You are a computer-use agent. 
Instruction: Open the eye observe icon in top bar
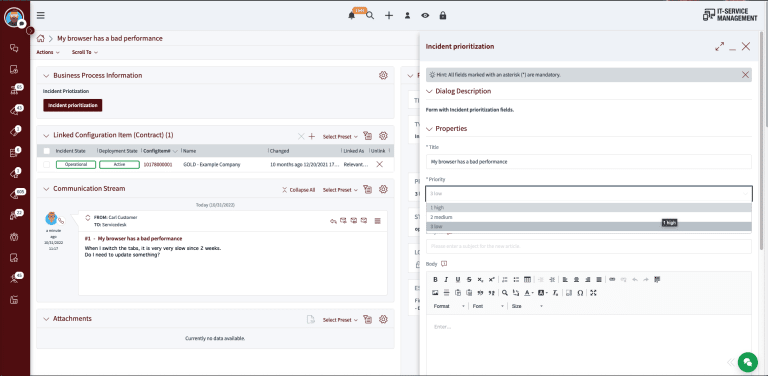pos(425,16)
